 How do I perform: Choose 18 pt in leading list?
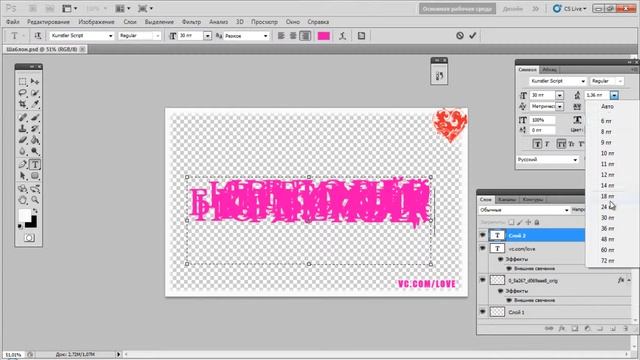click(x=607, y=196)
